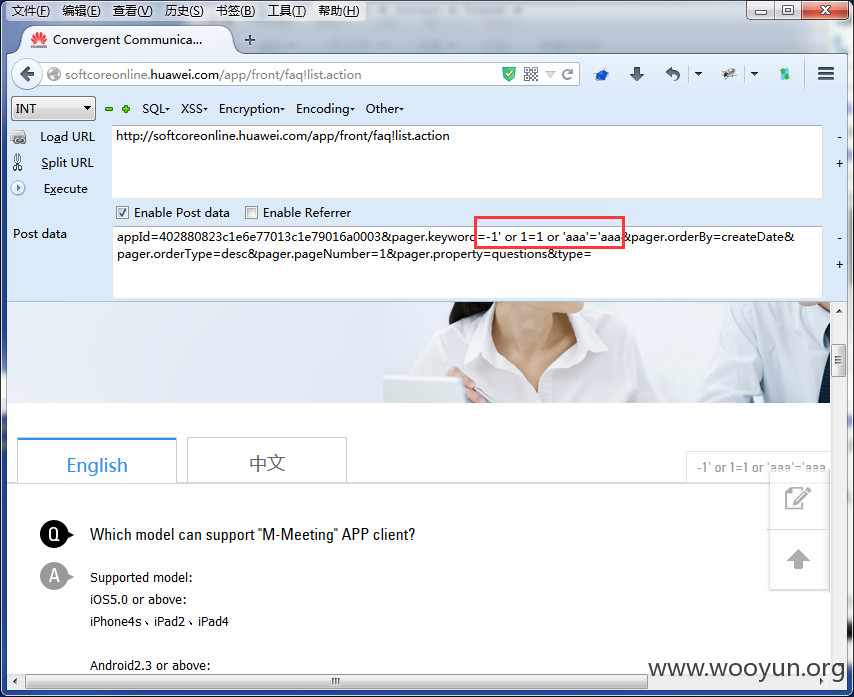The height and width of the screenshot is (697, 854).
Task: Open the QR code icon in address bar
Action: coord(530,74)
